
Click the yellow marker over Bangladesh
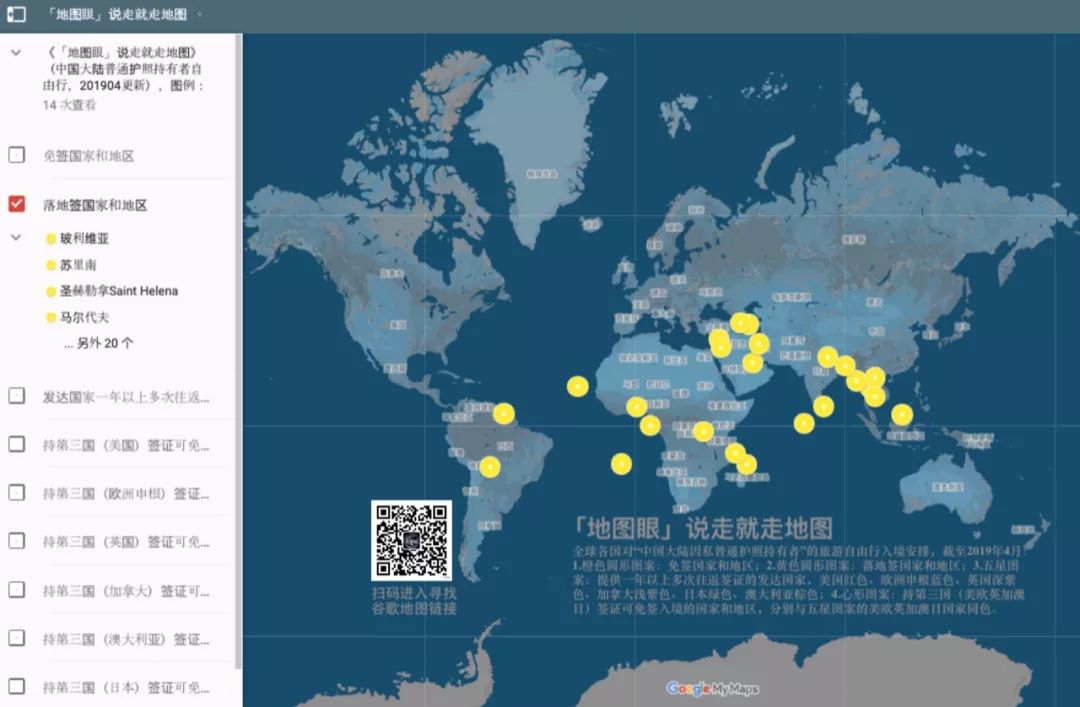(845, 366)
